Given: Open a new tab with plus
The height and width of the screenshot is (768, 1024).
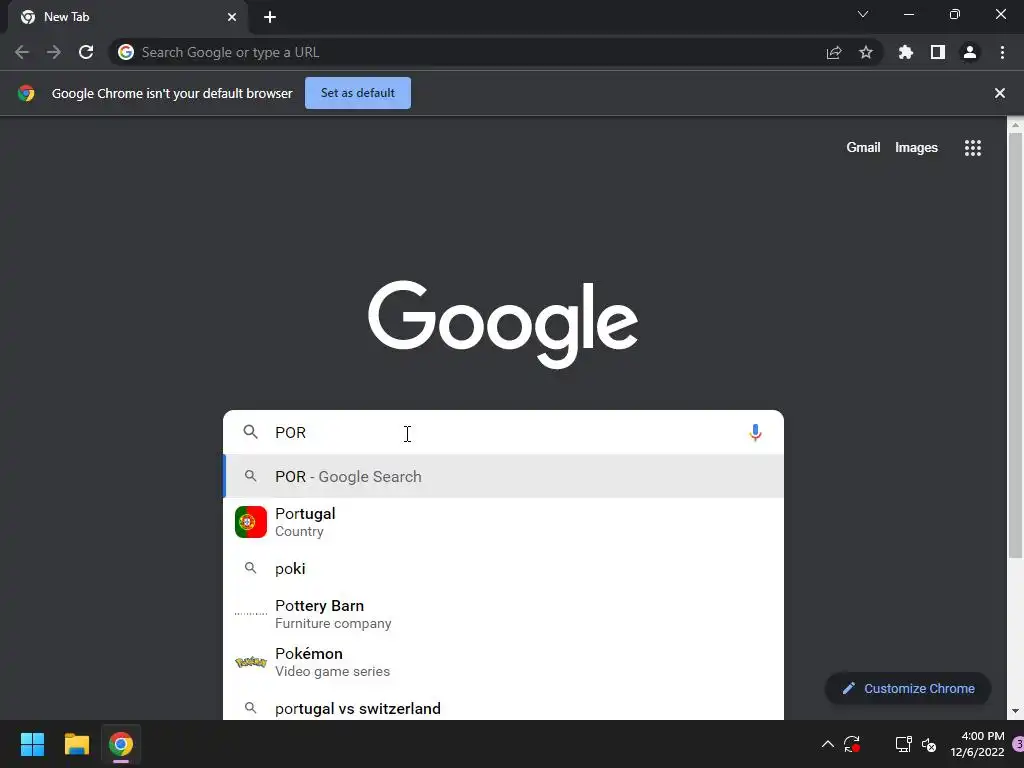Looking at the screenshot, I should coord(270,17).
